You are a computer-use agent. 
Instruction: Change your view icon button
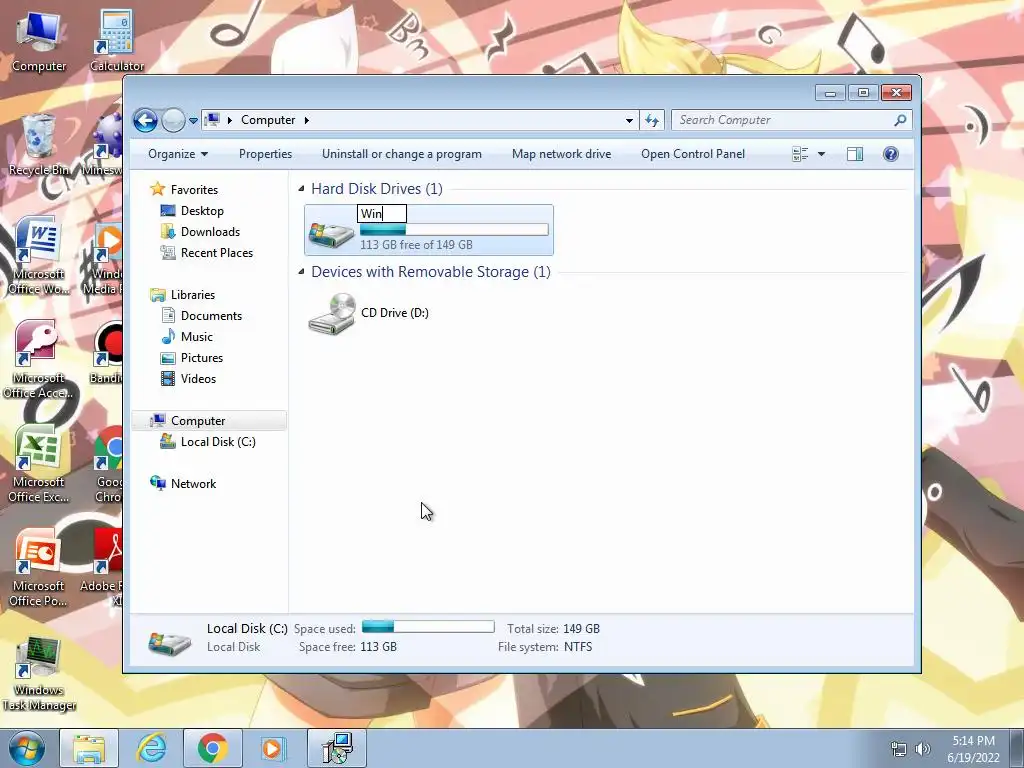[x=800, y=154]
